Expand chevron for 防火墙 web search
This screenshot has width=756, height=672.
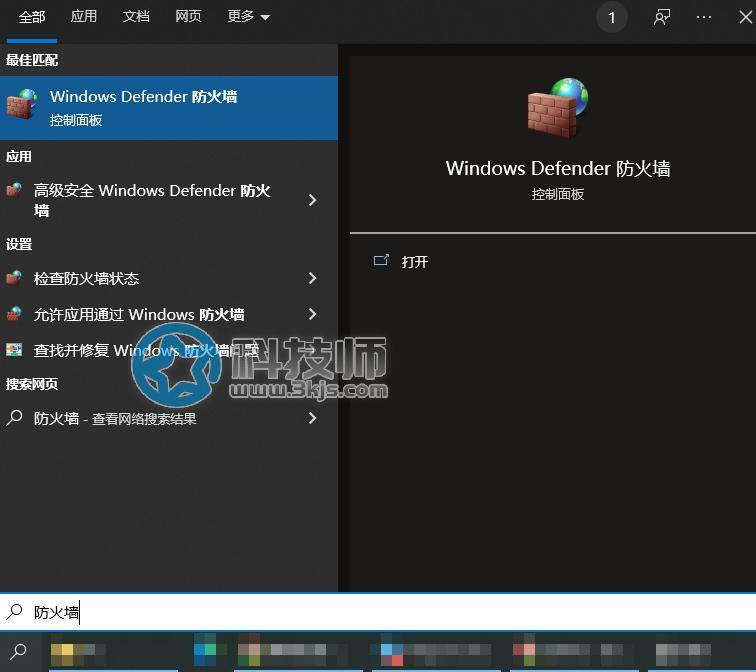[x=312, y=418]
